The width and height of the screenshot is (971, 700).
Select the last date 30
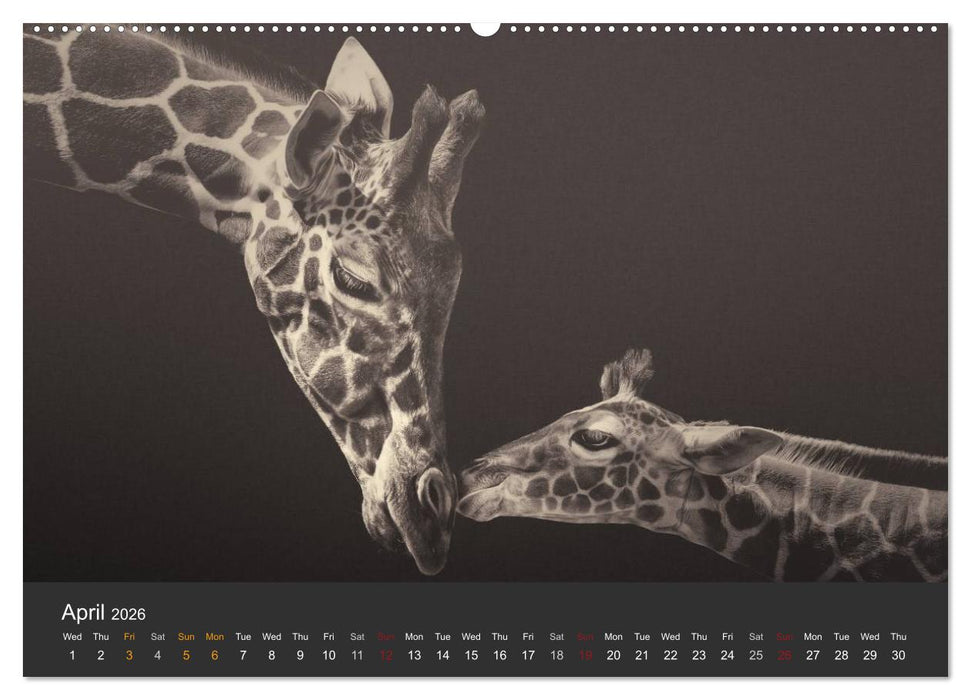pos(898,652)
